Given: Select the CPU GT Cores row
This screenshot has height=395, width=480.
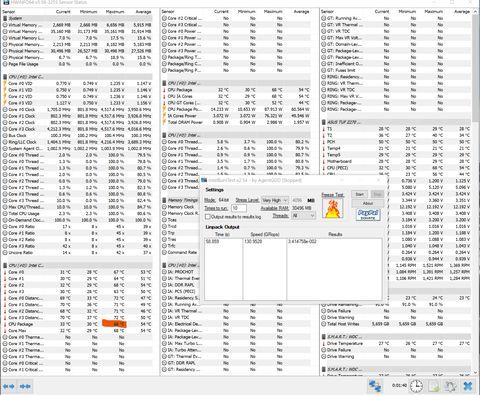Looking at the screenshot, I should 236,103.
